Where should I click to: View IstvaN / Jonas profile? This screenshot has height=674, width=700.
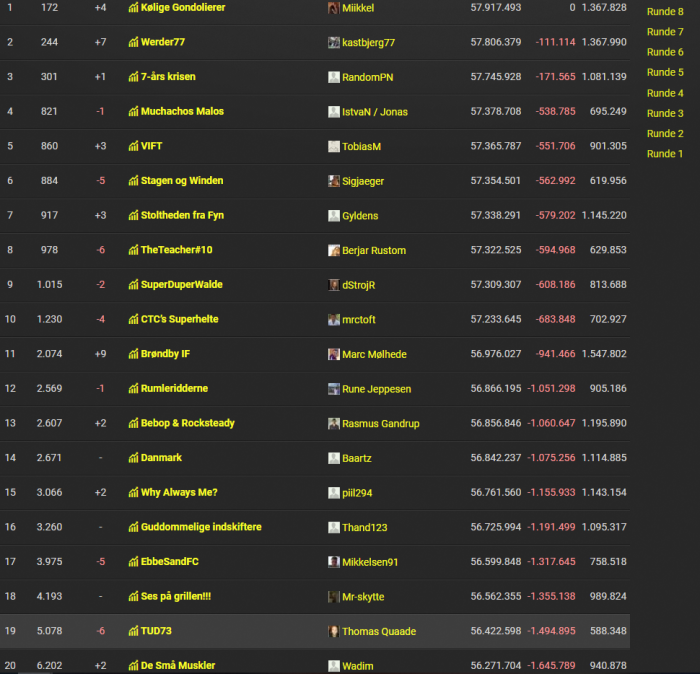click(x=375, y=112)
